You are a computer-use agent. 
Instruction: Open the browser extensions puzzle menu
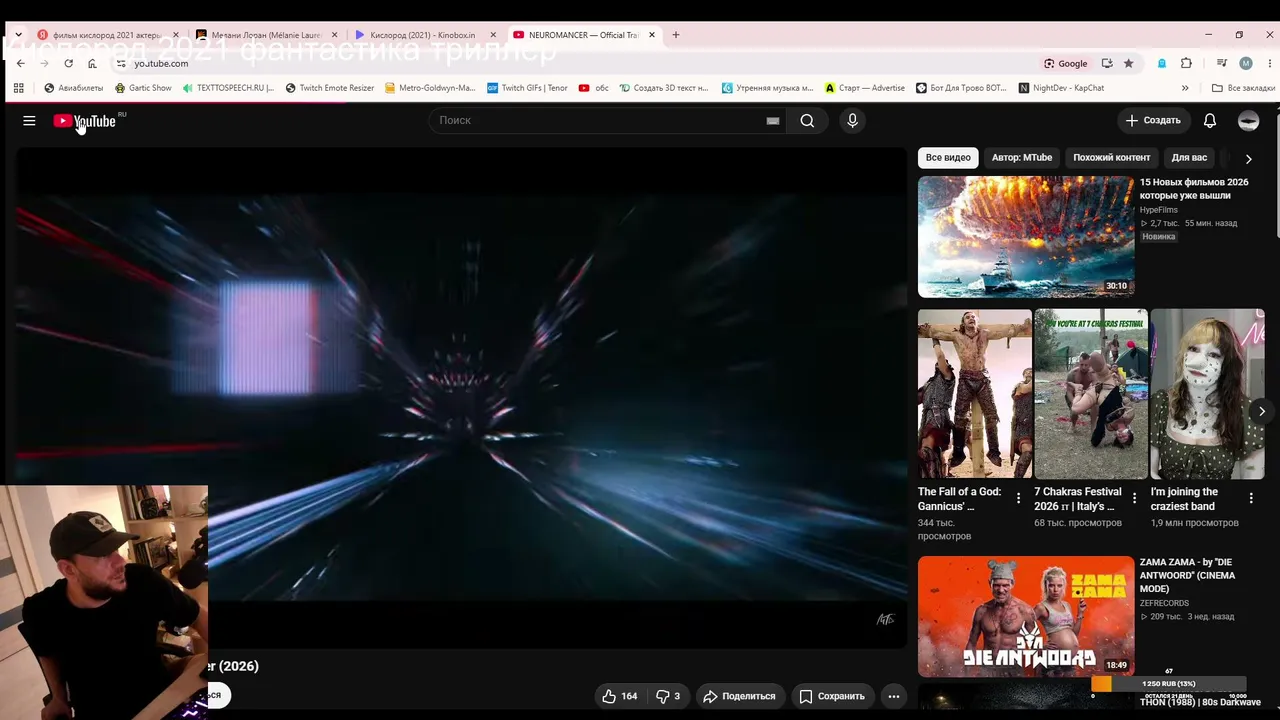point(1186,63)
